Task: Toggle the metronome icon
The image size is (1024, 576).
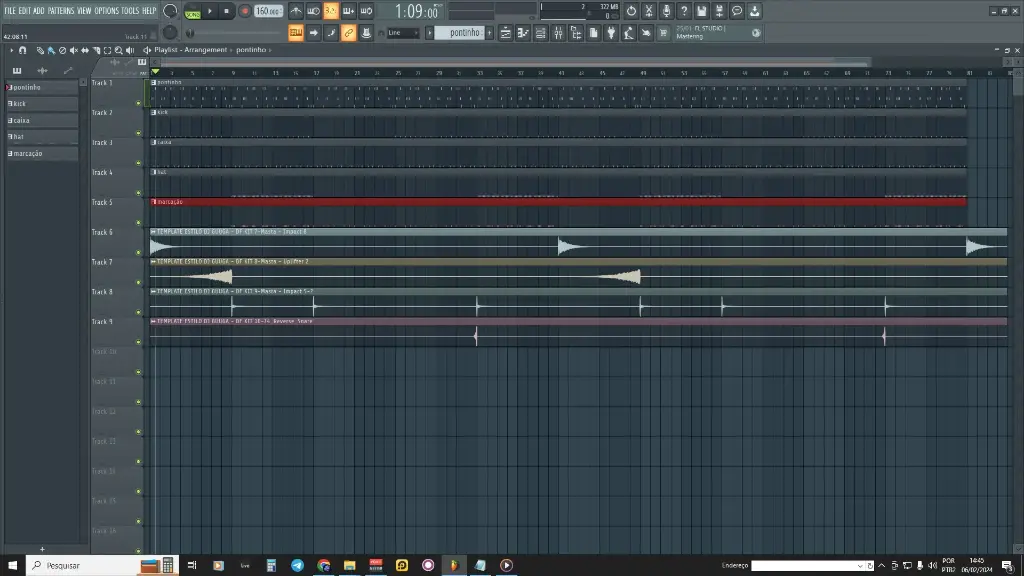Action: coord(296,11)
